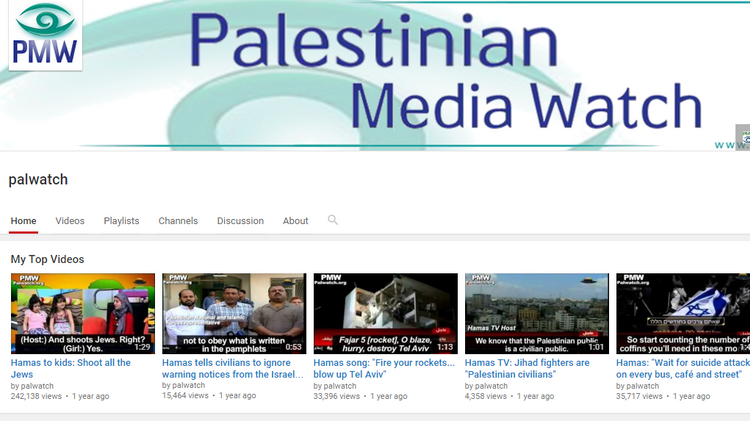Click 'by palwatch' under the 33,396 views video
Screen dimensions: 750x421
335,386
